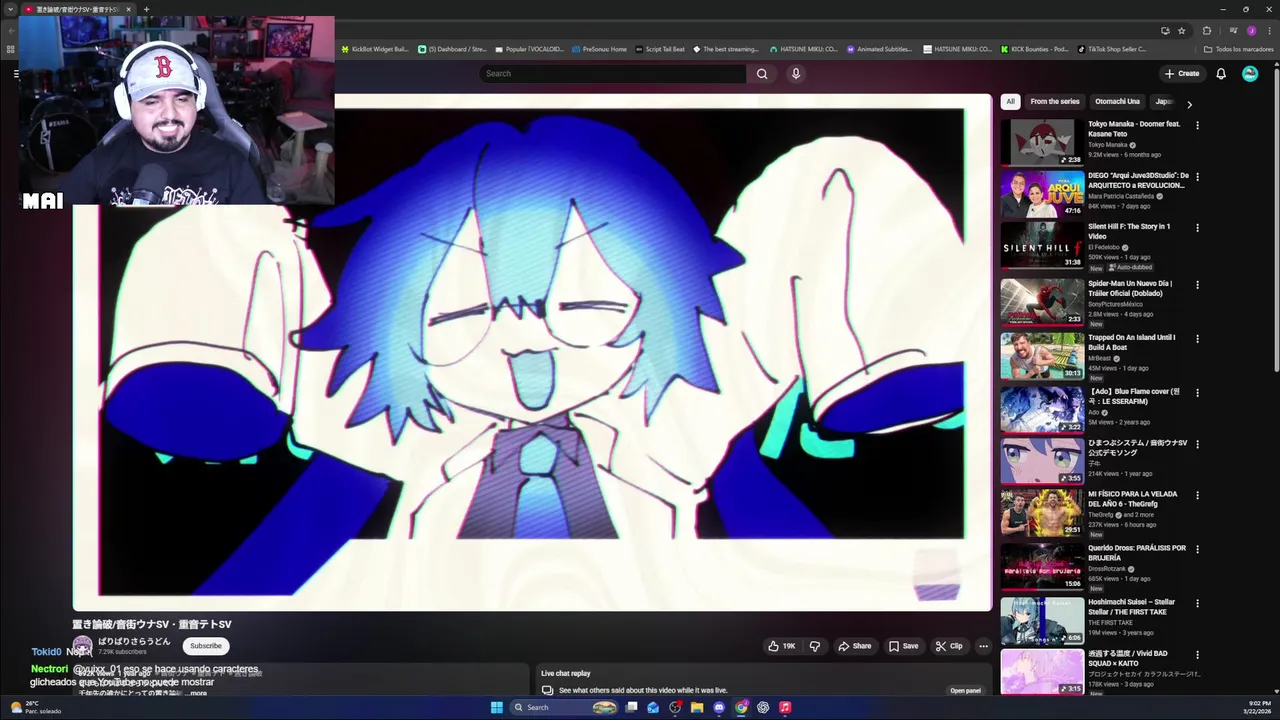This screenshot has width=1280, height=720.
Task: Expand the video description with ...more
Action: click(x=197, y=693)
